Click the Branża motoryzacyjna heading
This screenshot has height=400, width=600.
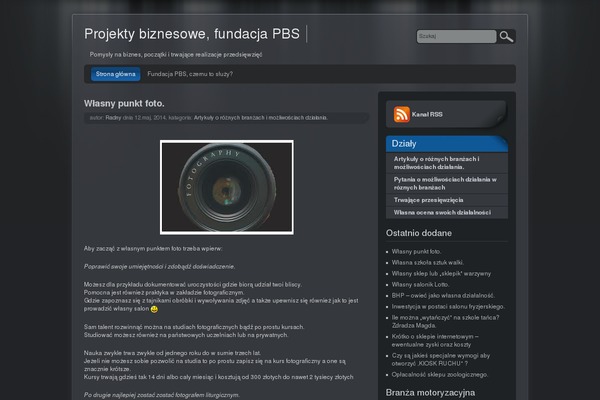430,393
